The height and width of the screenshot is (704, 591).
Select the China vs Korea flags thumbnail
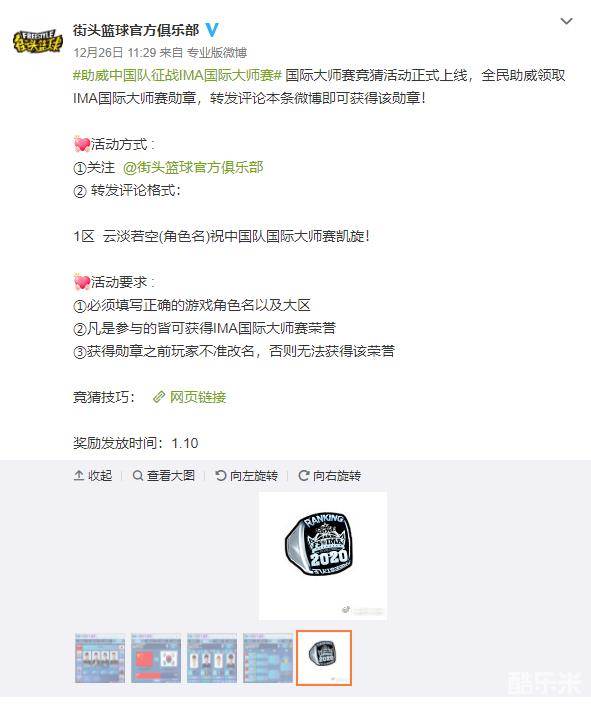point(156,658)
